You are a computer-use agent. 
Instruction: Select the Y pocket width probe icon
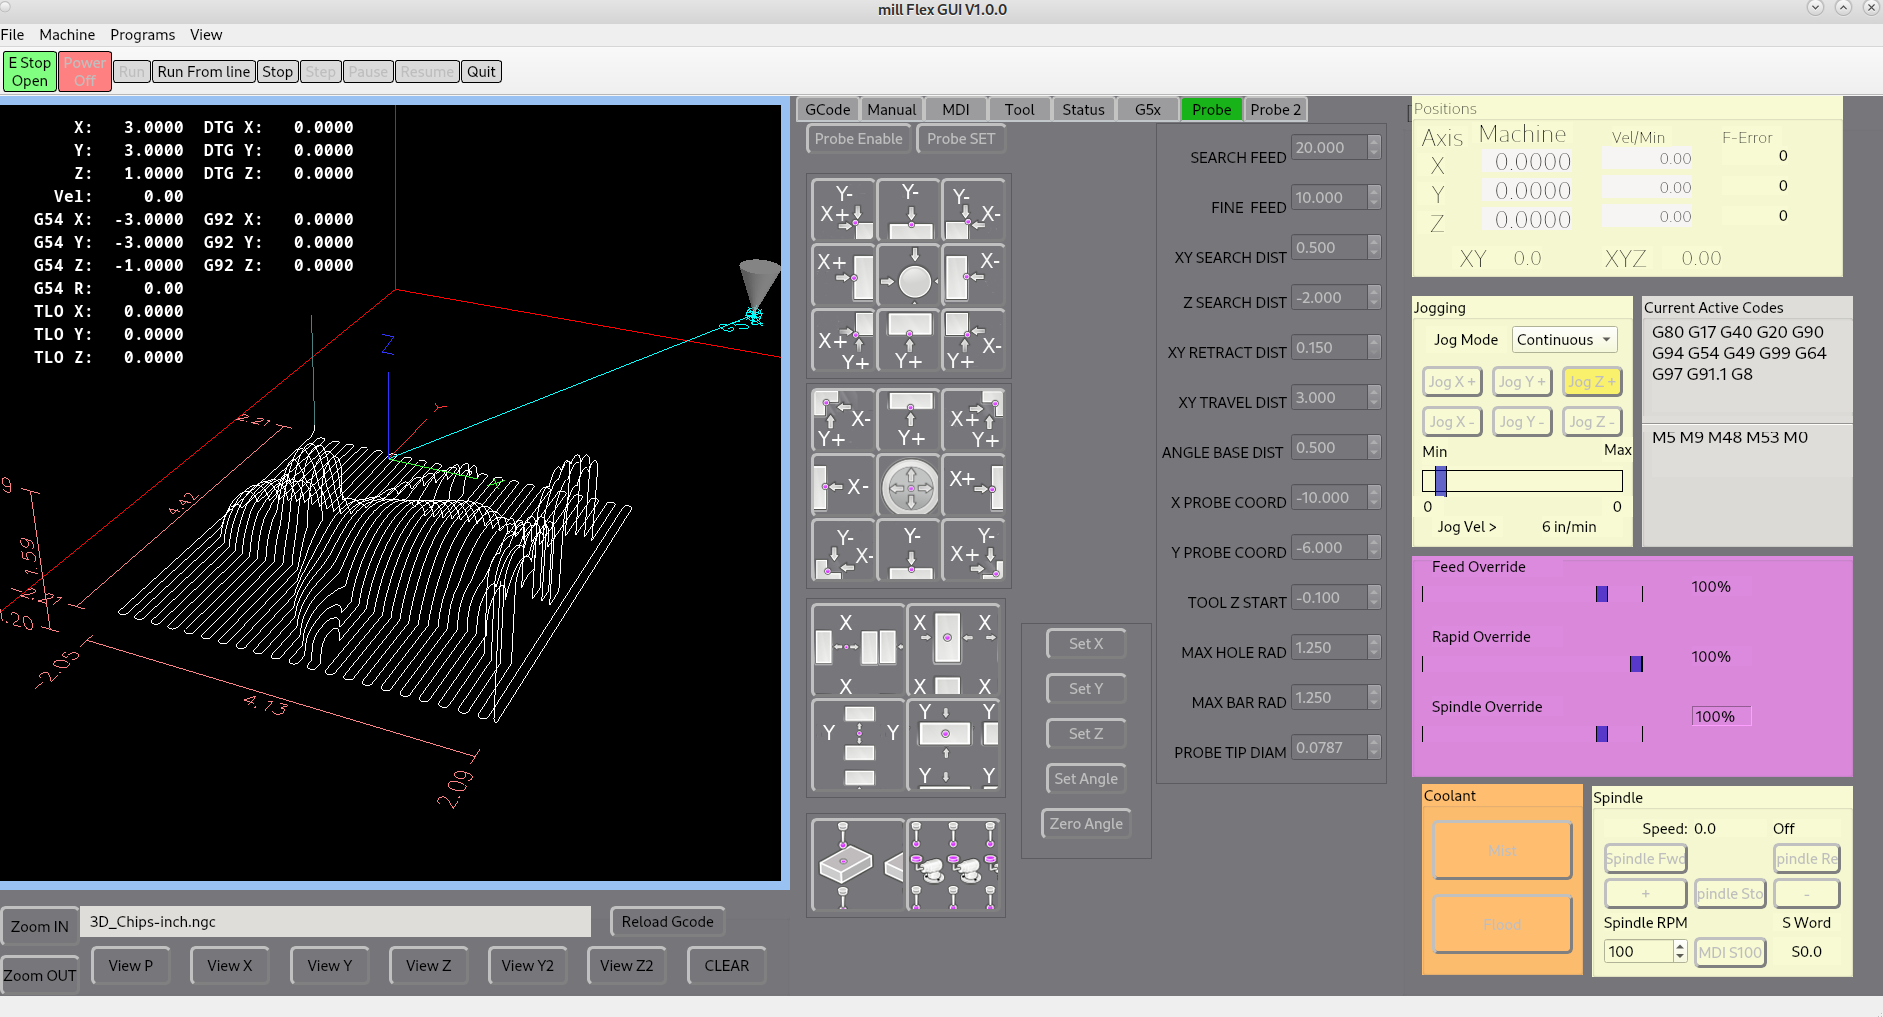[x=858, y=745]
